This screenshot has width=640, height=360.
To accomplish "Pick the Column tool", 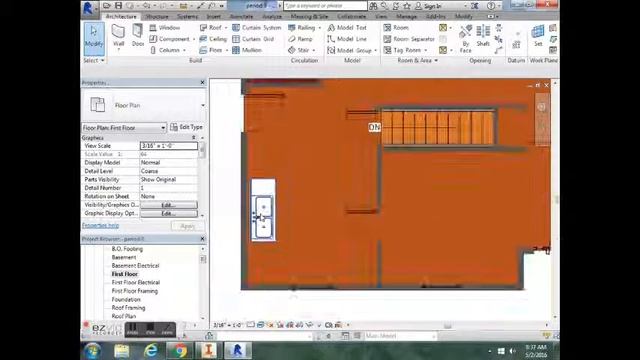I will tap(165, 50).
